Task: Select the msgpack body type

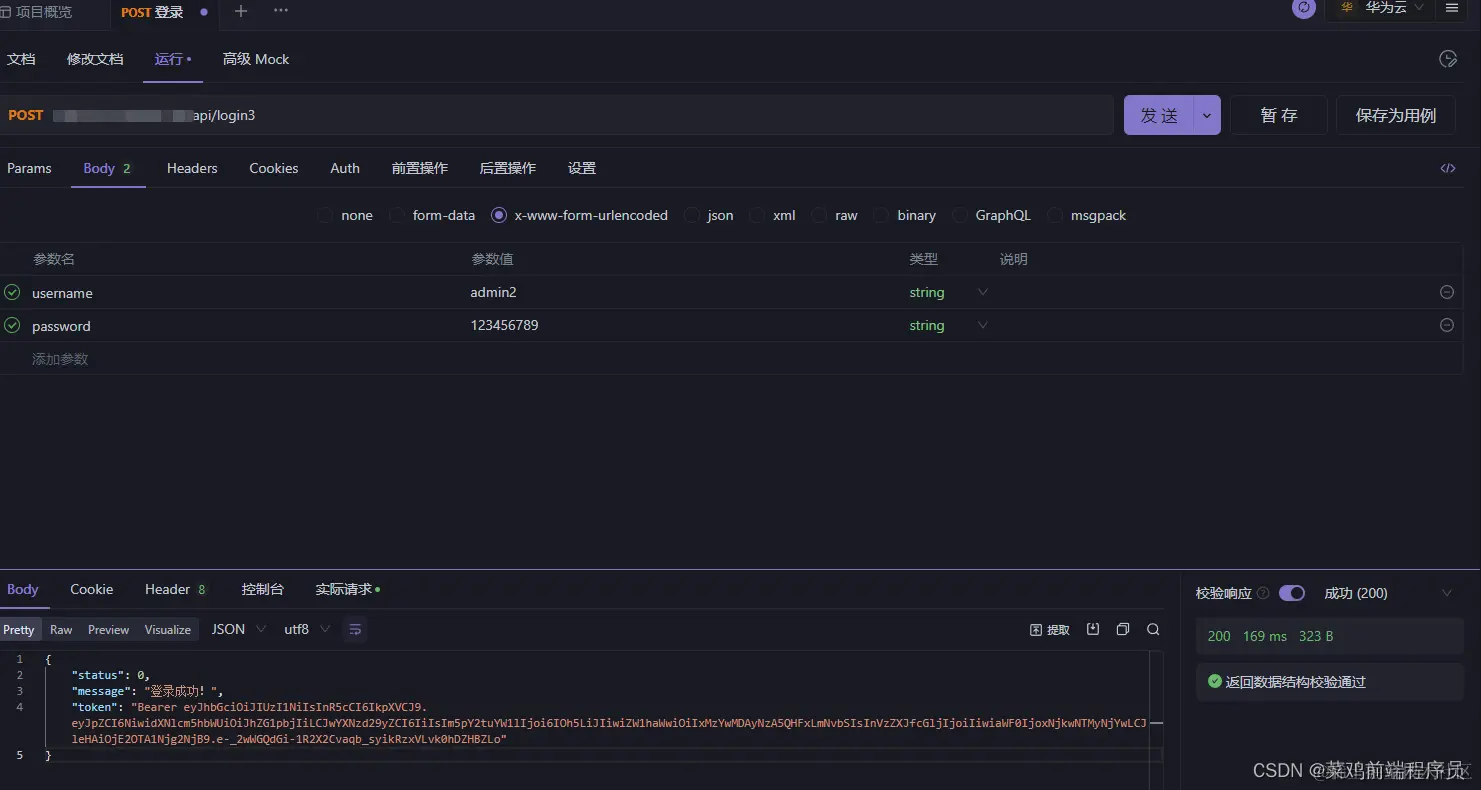Action: (1055, 215)
